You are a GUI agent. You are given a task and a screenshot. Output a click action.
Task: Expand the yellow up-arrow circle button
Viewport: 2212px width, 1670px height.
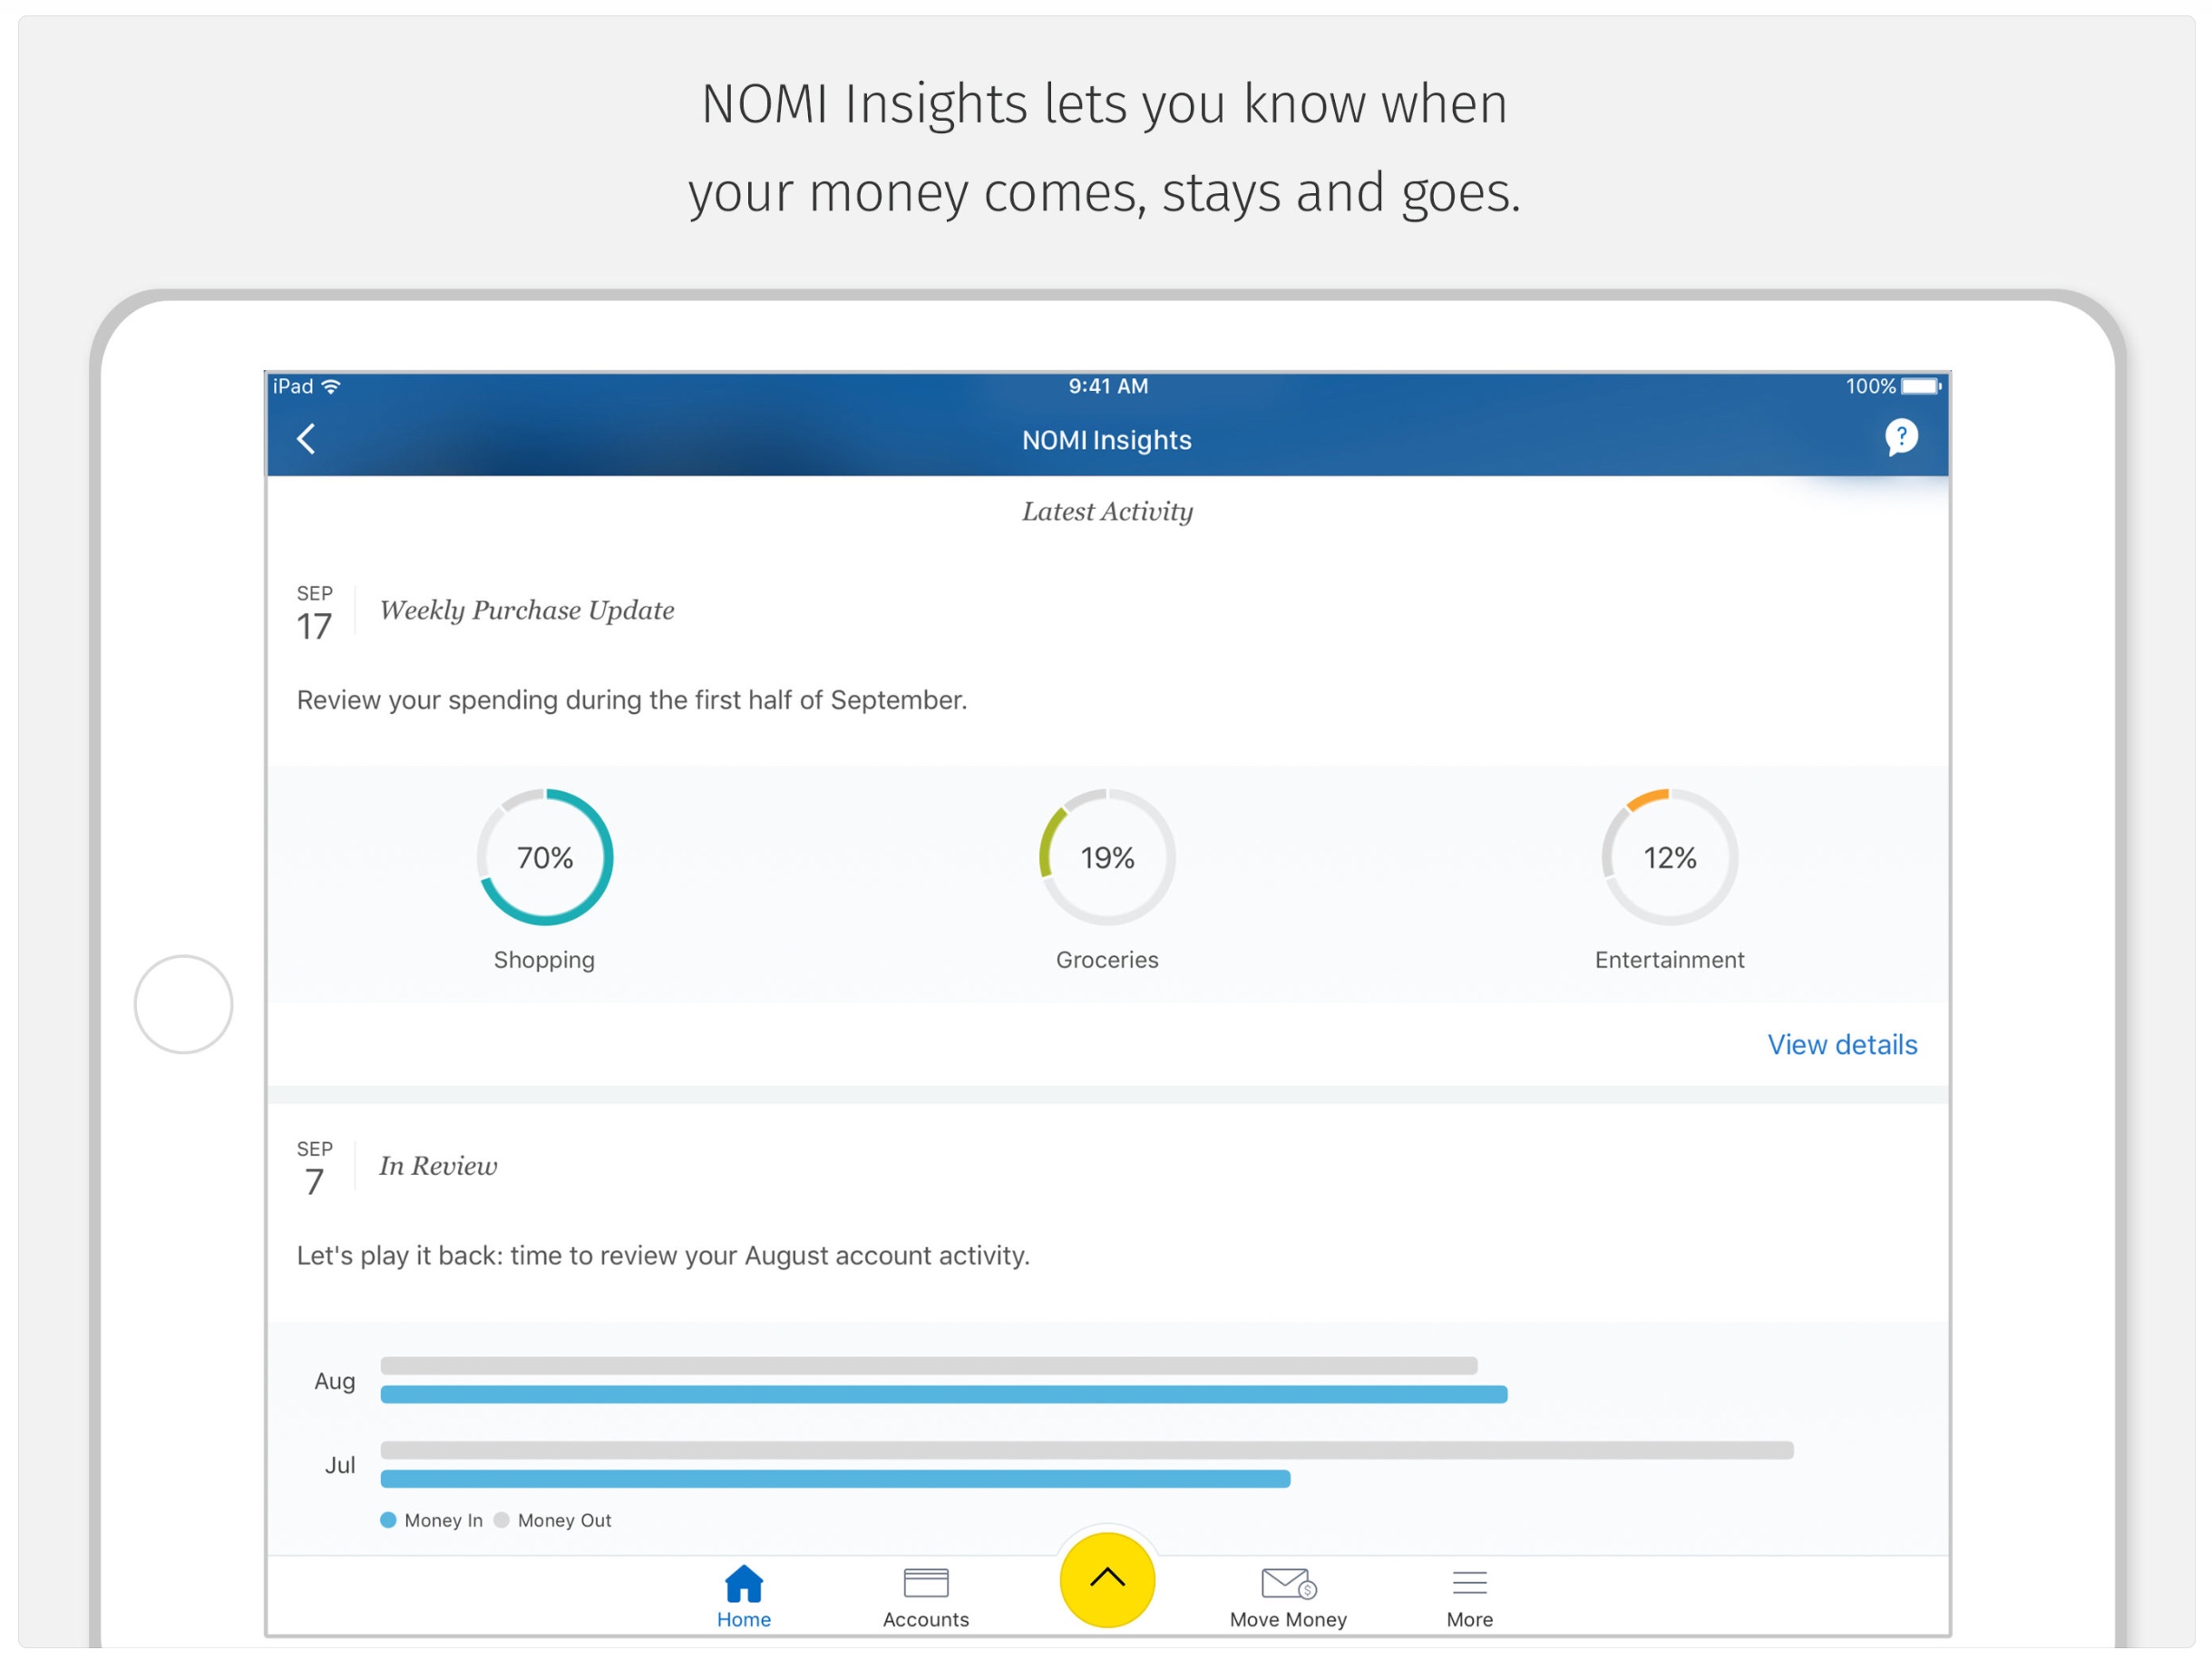click(1107, 1580)
